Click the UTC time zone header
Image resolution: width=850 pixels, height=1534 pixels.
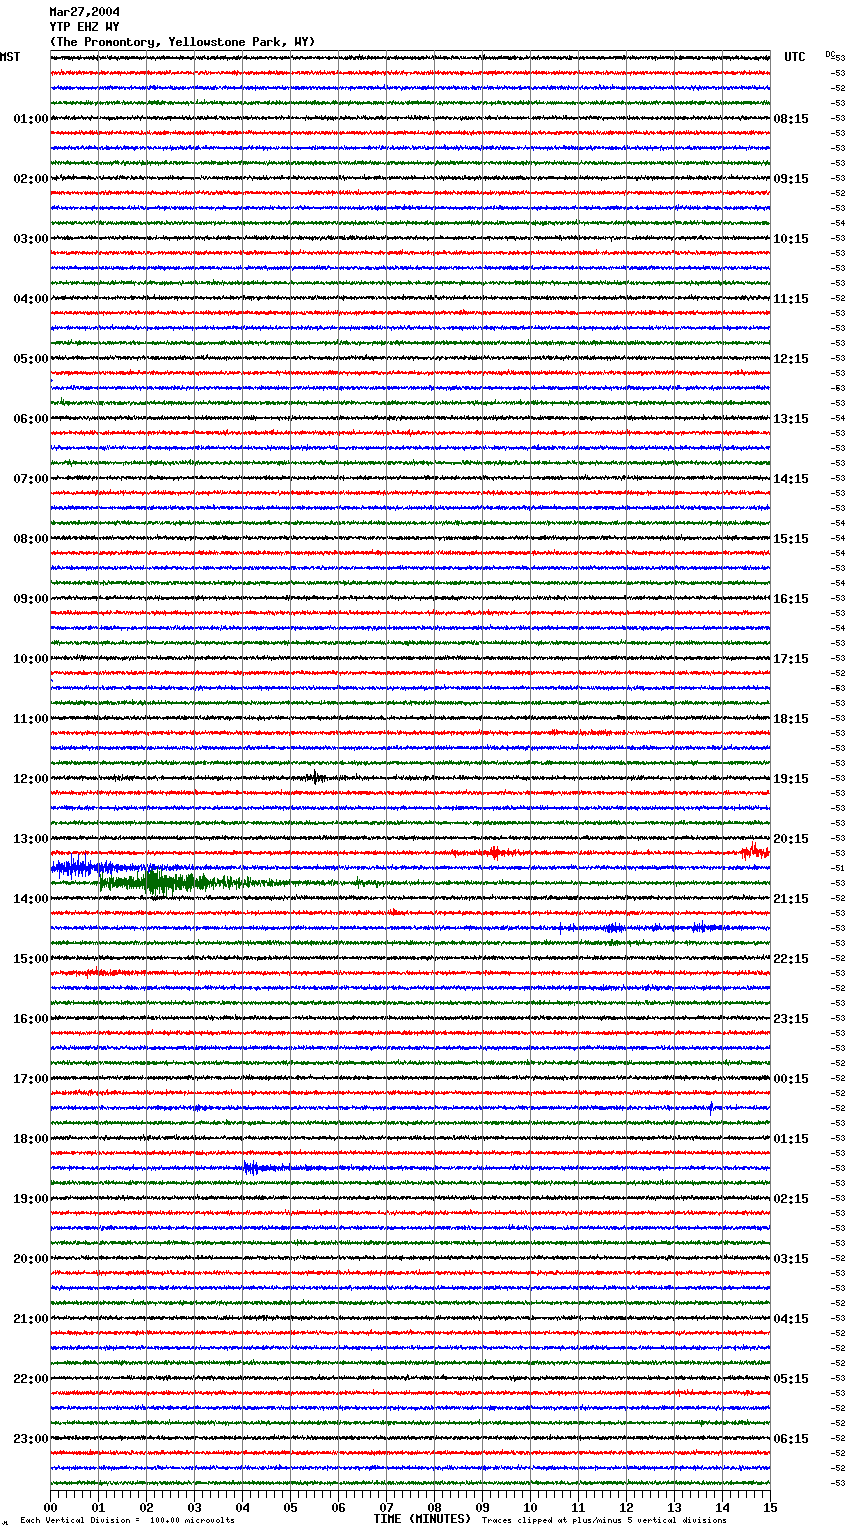pos(794,57)
